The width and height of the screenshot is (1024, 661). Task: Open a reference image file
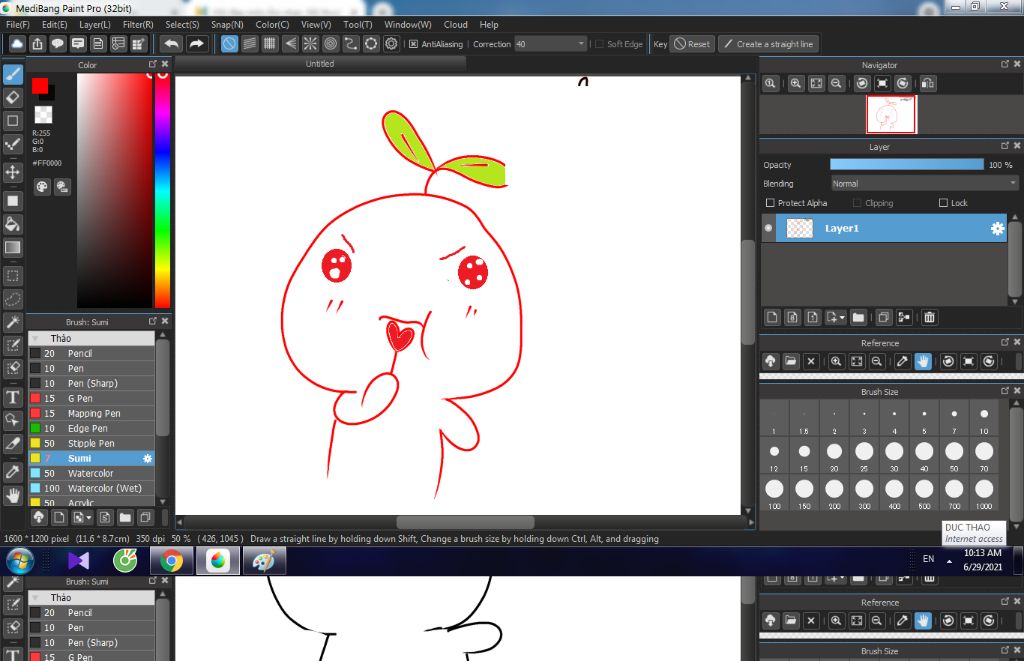coord(791,361)
